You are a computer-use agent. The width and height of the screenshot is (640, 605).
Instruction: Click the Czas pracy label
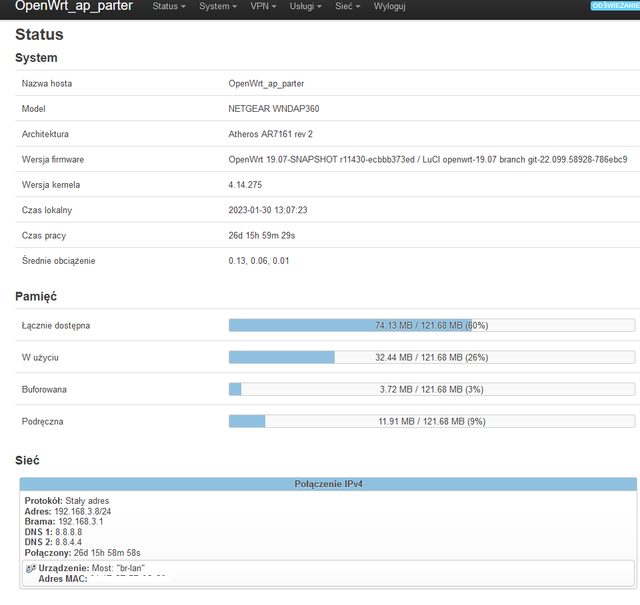pos(44,235)
